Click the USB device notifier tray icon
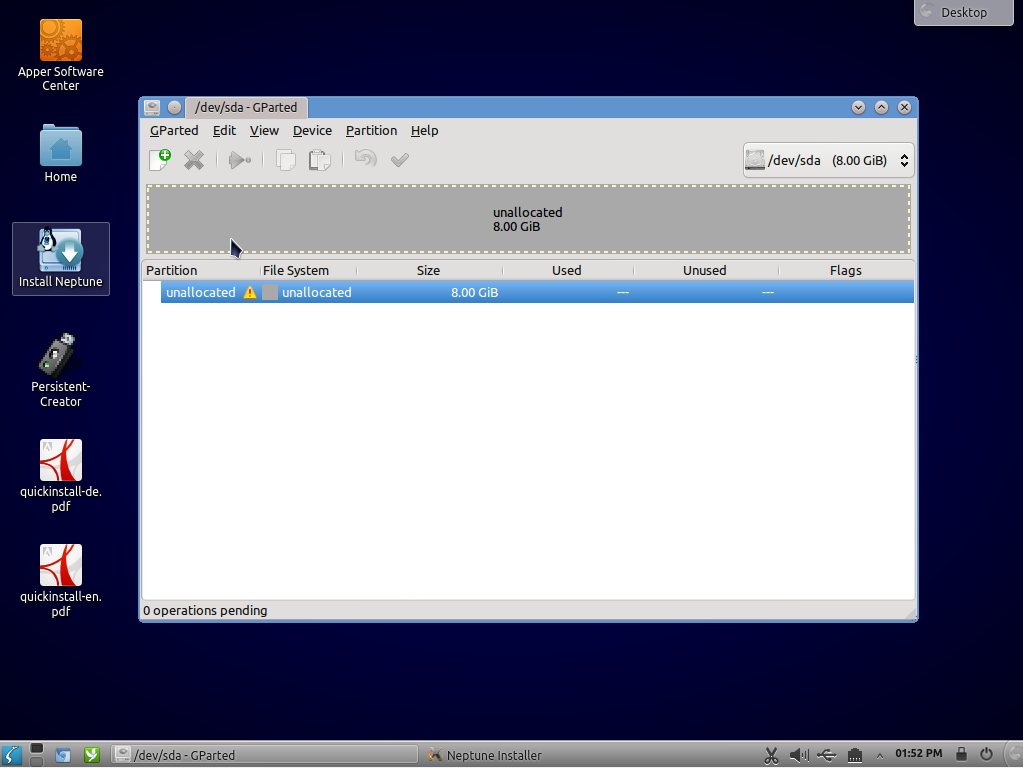The width and height of the screenshot is (1023, 768). (827, 756)
